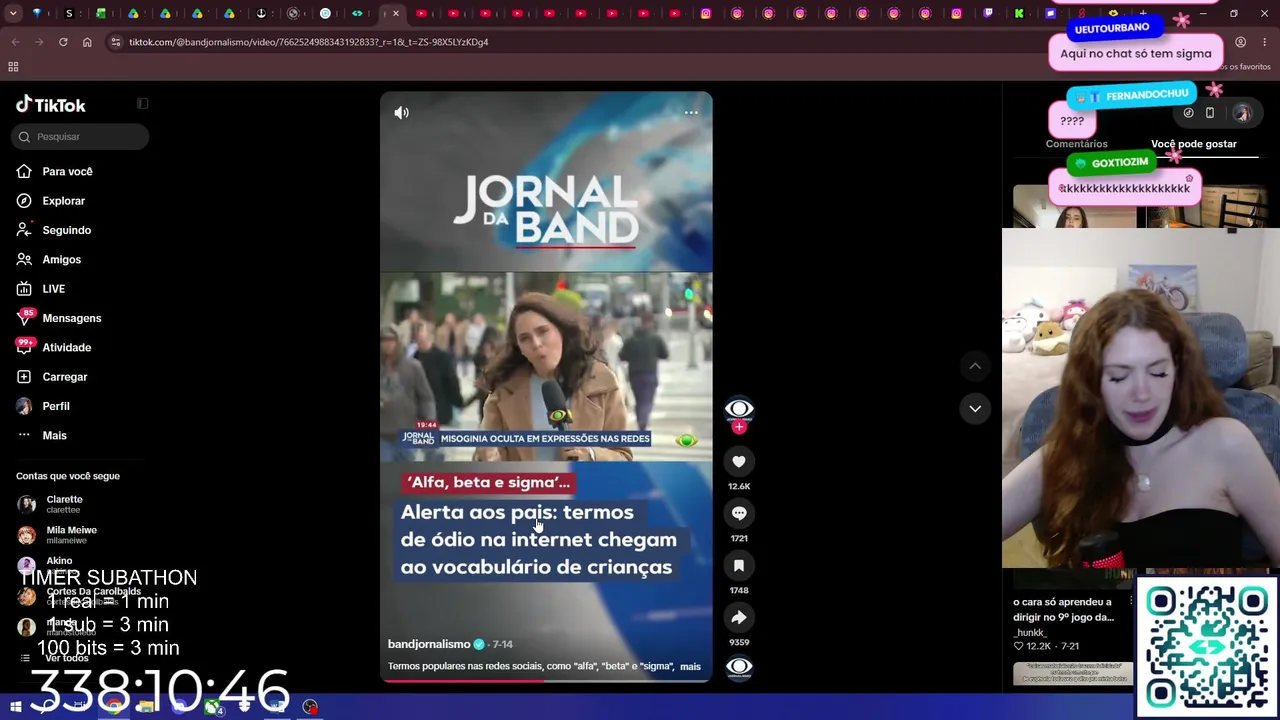
Task: Open the Explorar page
Action: point(63,201)
